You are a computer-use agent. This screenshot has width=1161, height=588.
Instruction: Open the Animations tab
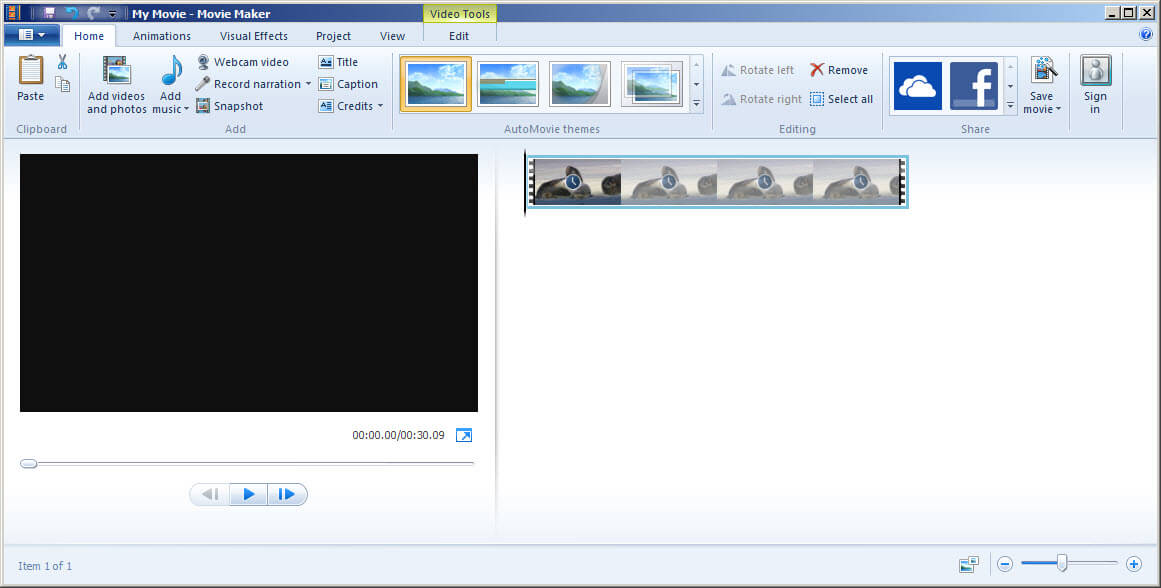coord(161,36)
